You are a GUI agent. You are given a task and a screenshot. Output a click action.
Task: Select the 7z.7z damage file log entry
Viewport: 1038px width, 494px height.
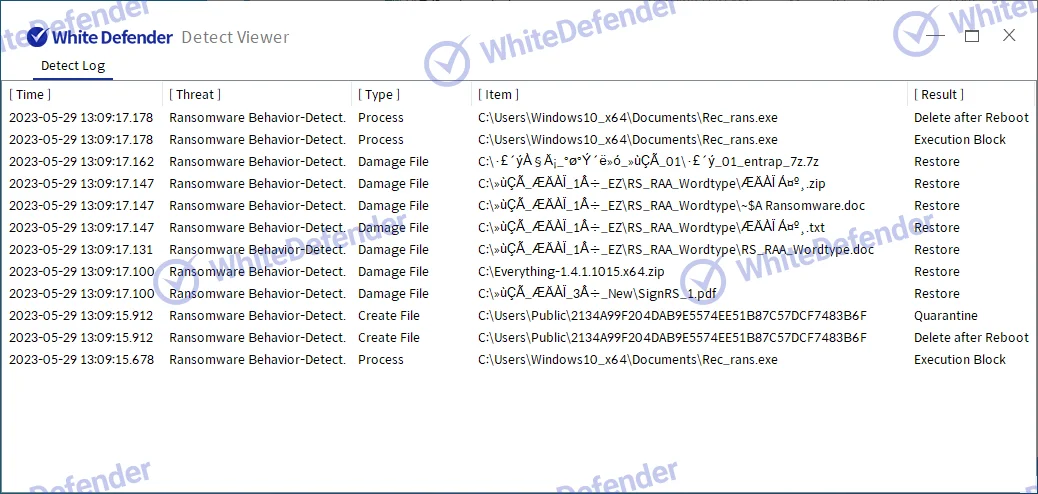point(648,162)
